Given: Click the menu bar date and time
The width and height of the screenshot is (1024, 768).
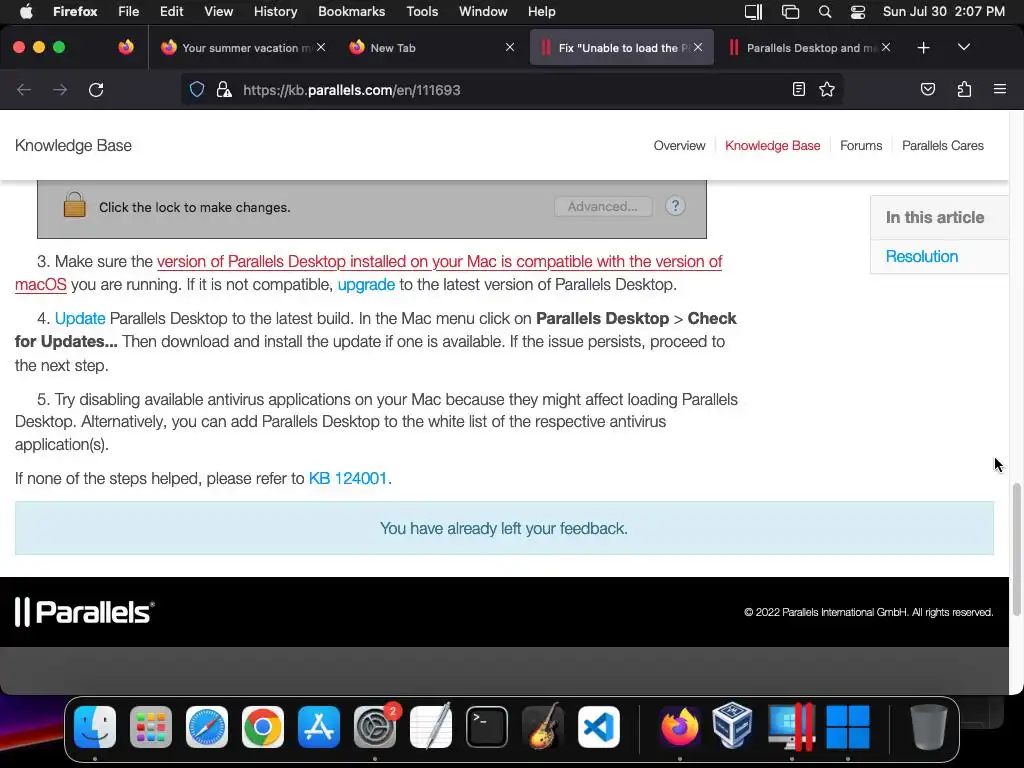Looking at the screenshot, I should point(944,11).
